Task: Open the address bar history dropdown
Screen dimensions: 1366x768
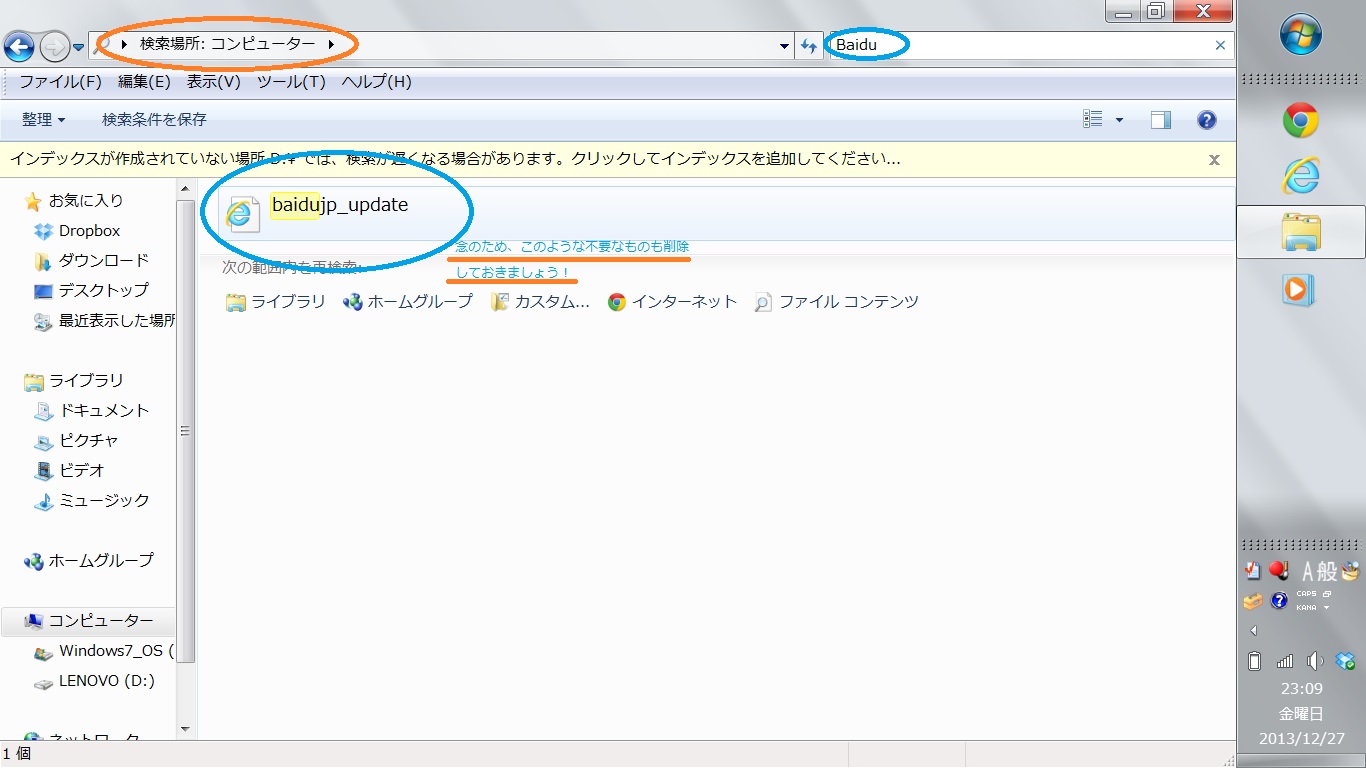Action: point(785,46)
